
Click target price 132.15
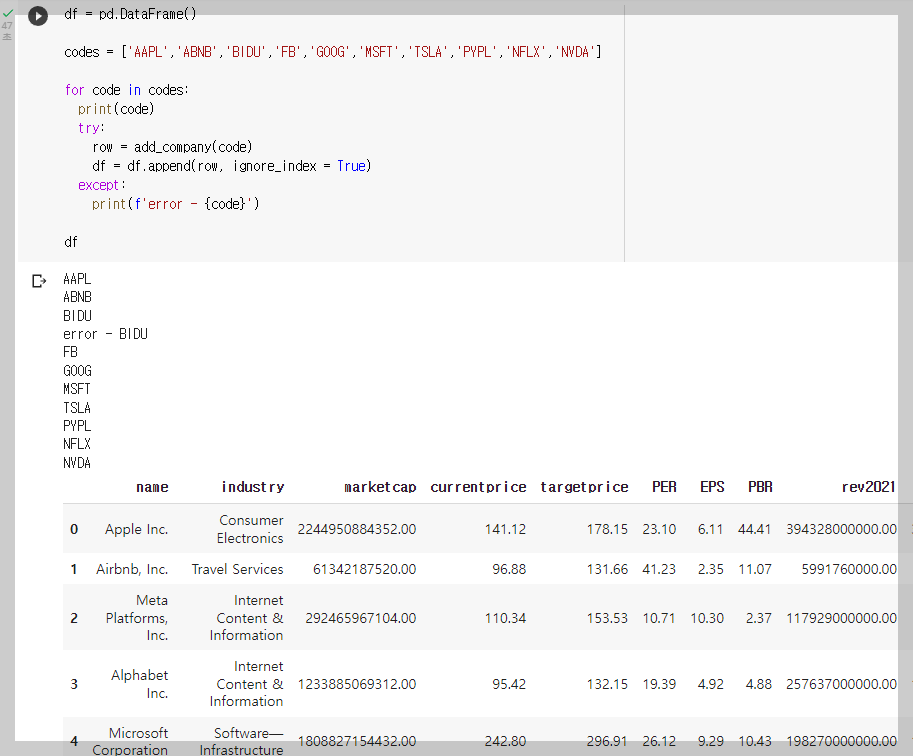coord(607,684)
